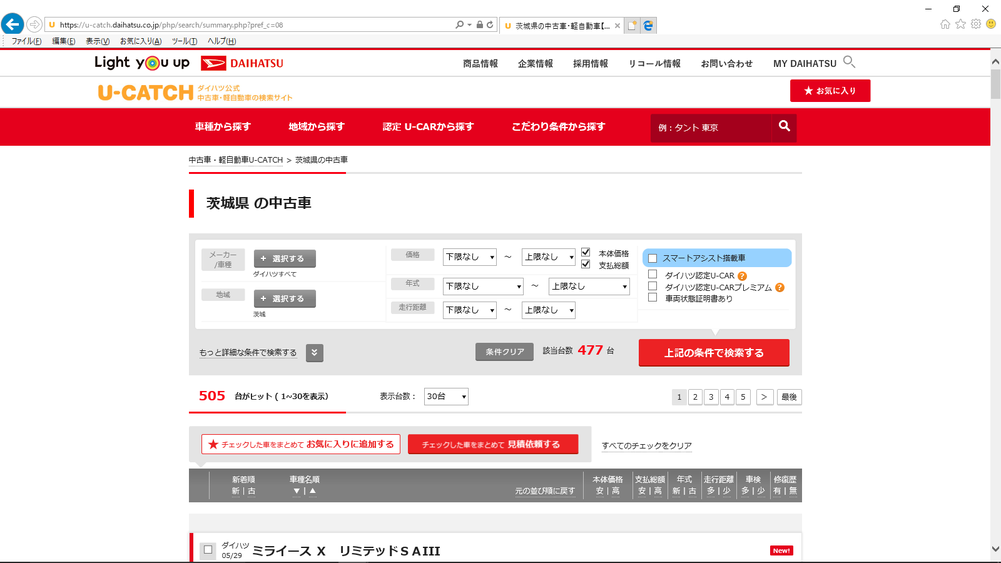Click the 例：タント 東京 search field
Screen dimensions: 1001x563
711,128
